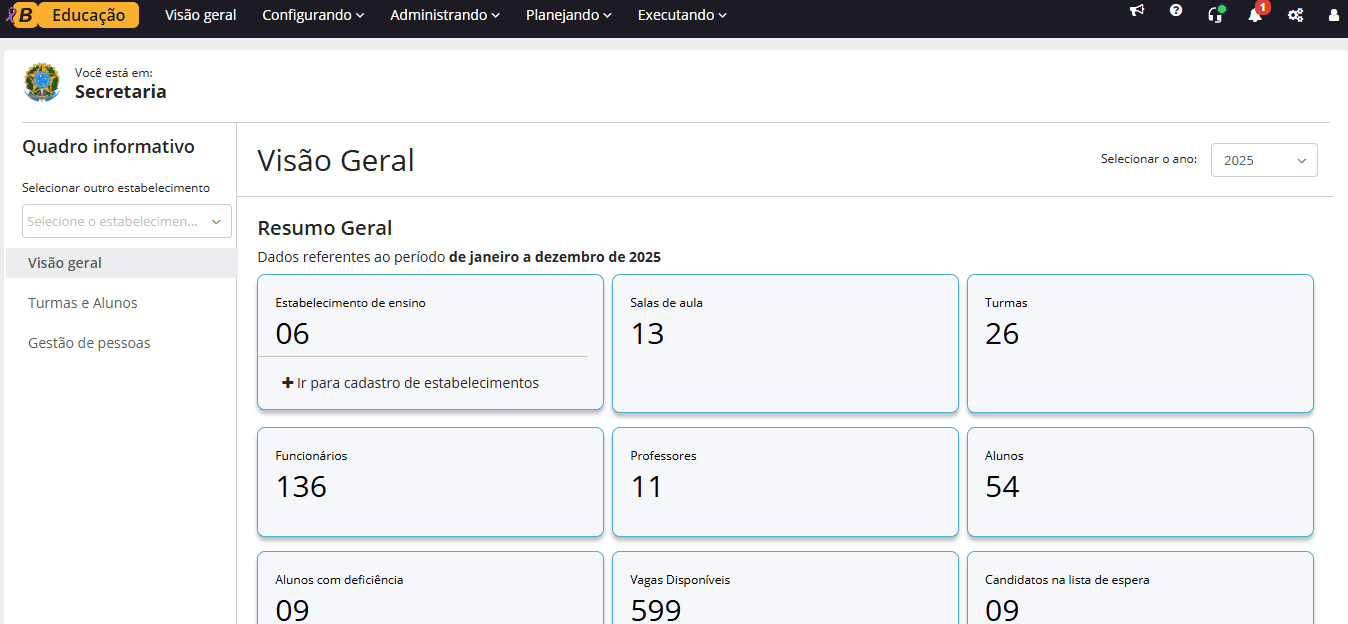Screen dimensions: 1348x624
Task: Open settings using the gears icon
Action: [1295, 15]
